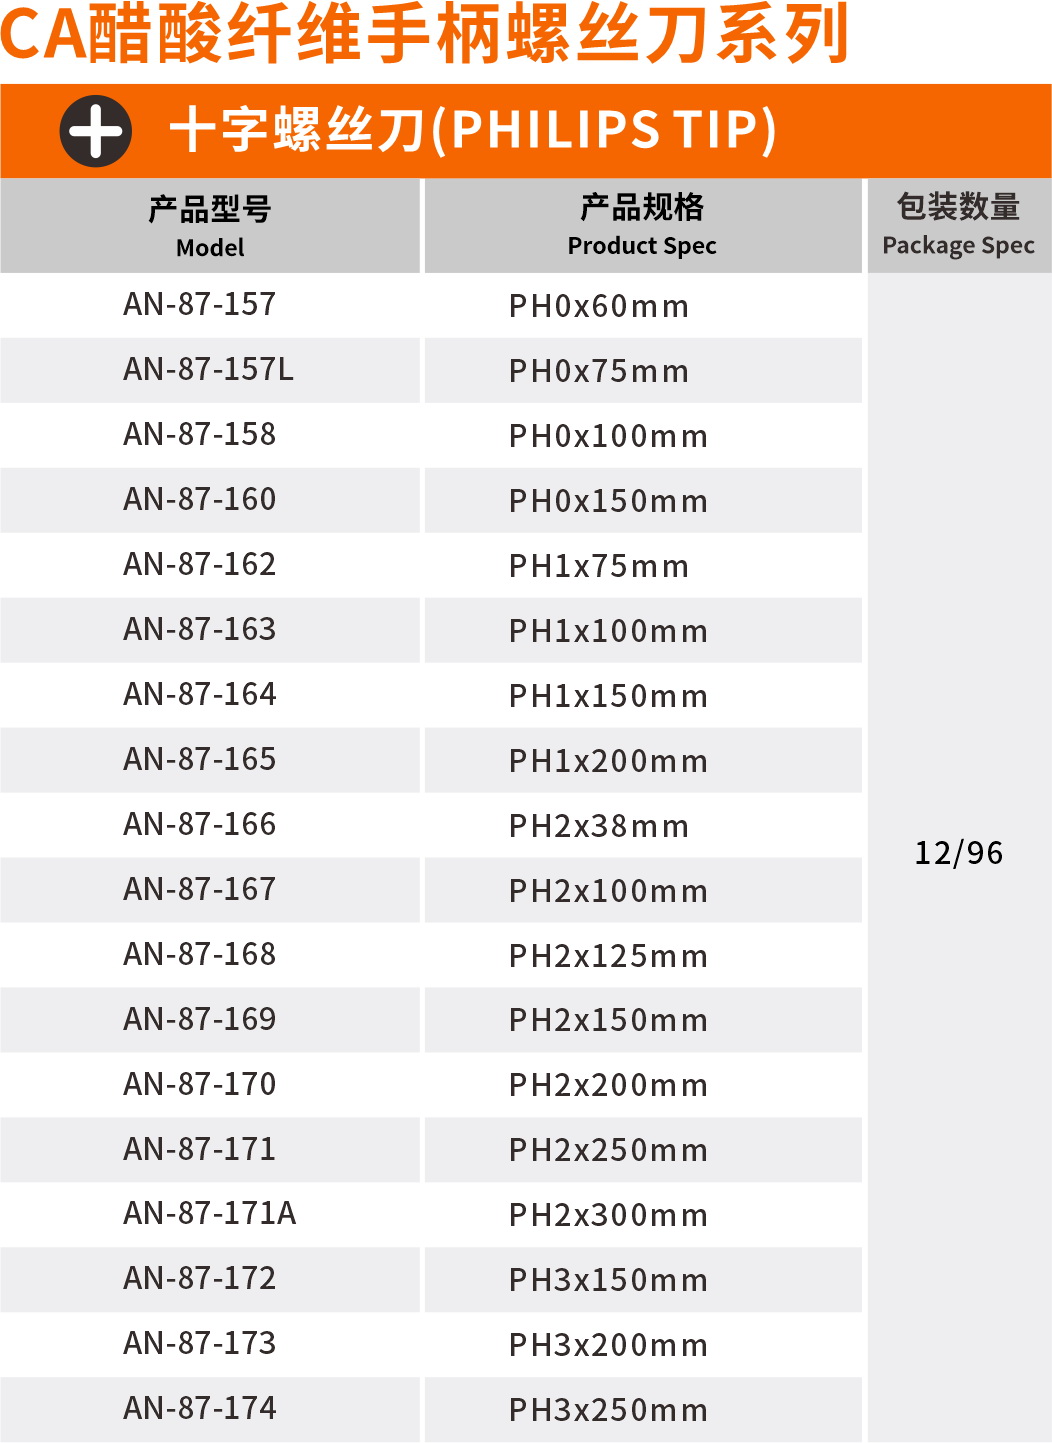Select the PH0x60mm spec cell
1052x1443 pixels.
click(598, 306)
